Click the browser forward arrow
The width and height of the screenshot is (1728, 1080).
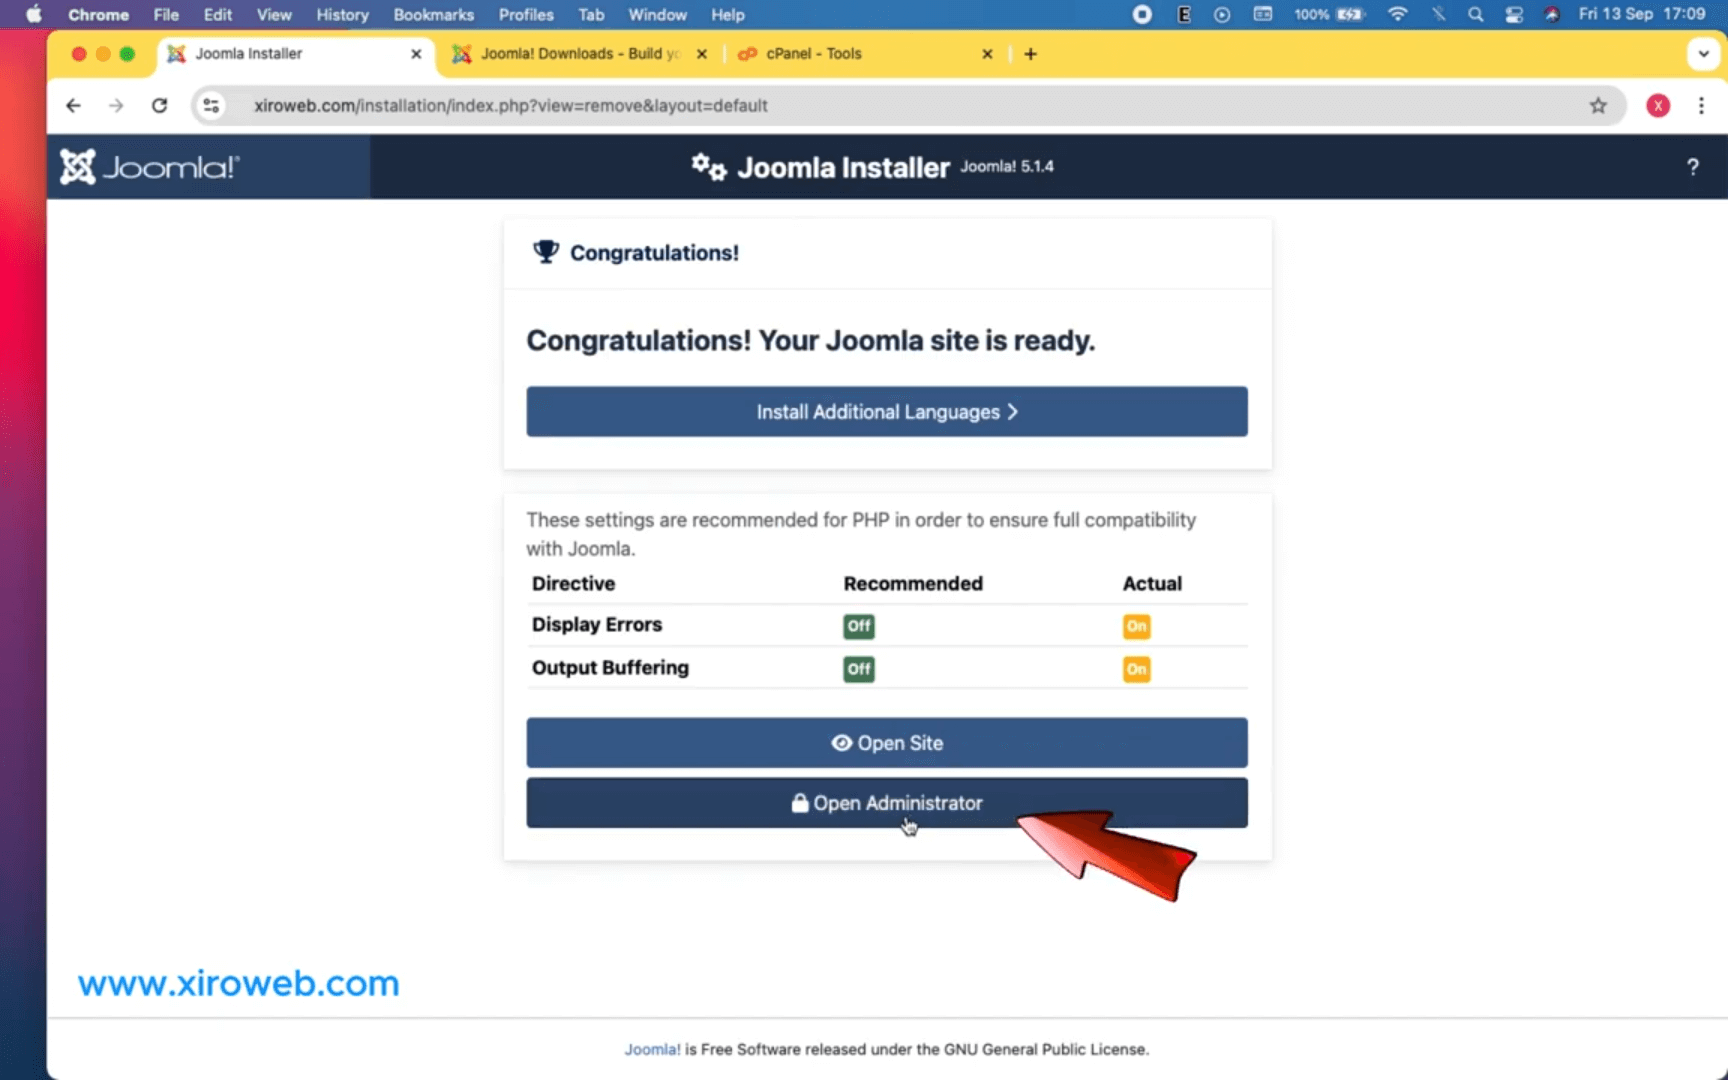point(116,106)
